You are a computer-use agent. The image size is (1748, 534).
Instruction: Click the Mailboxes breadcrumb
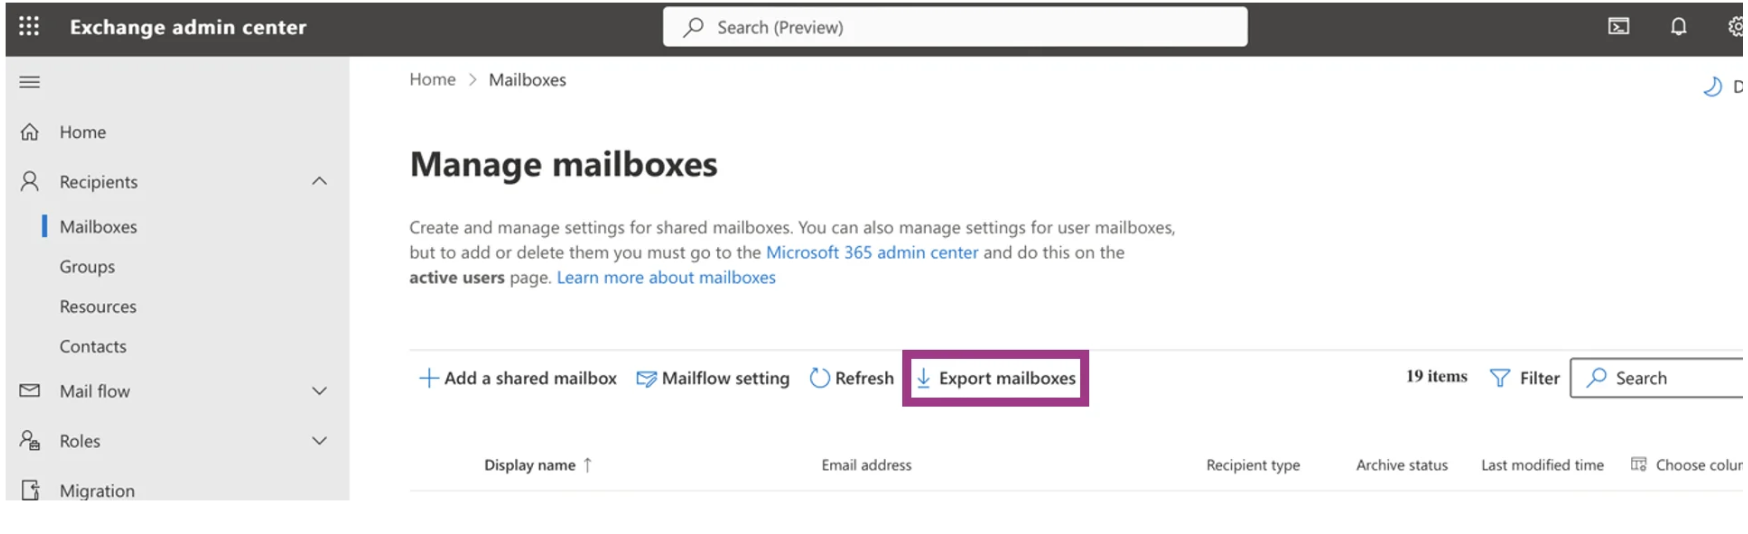(527, 80)
